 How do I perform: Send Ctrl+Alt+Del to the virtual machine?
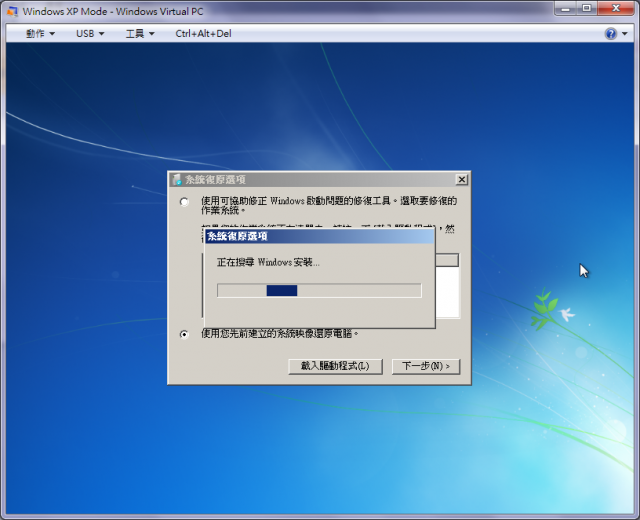point(203,33)
